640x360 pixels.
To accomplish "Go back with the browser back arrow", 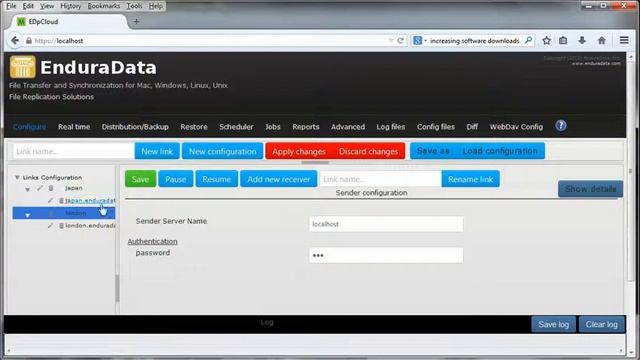I will (x=15, y=40).
